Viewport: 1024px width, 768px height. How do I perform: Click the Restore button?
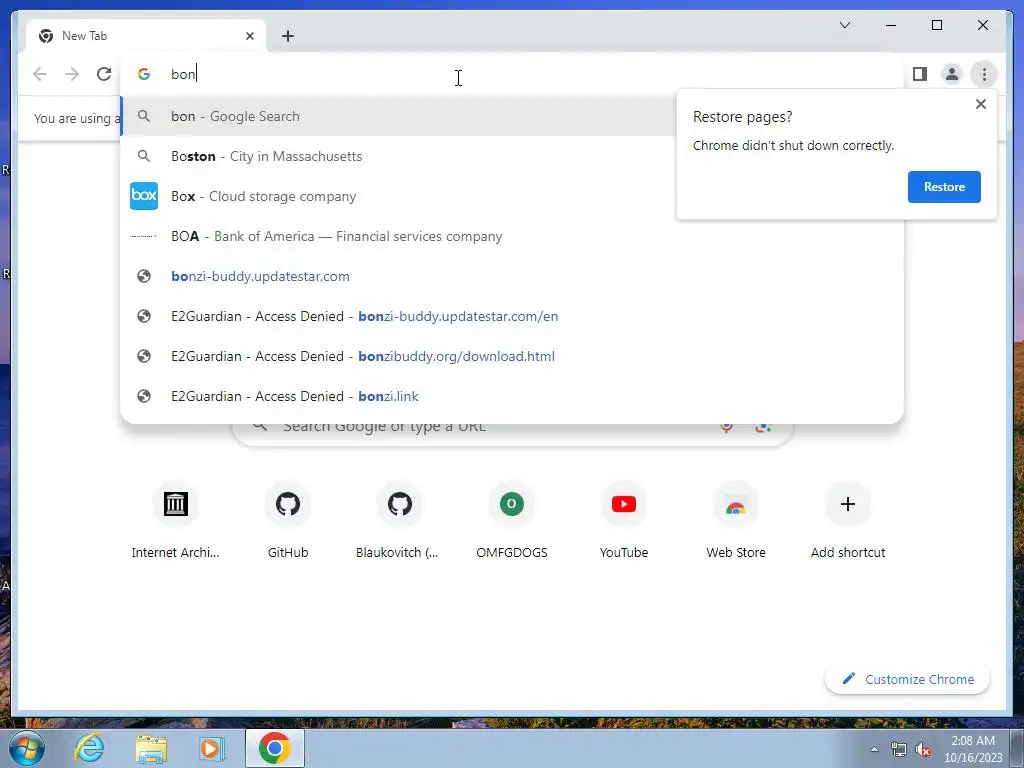pos(944,187)
